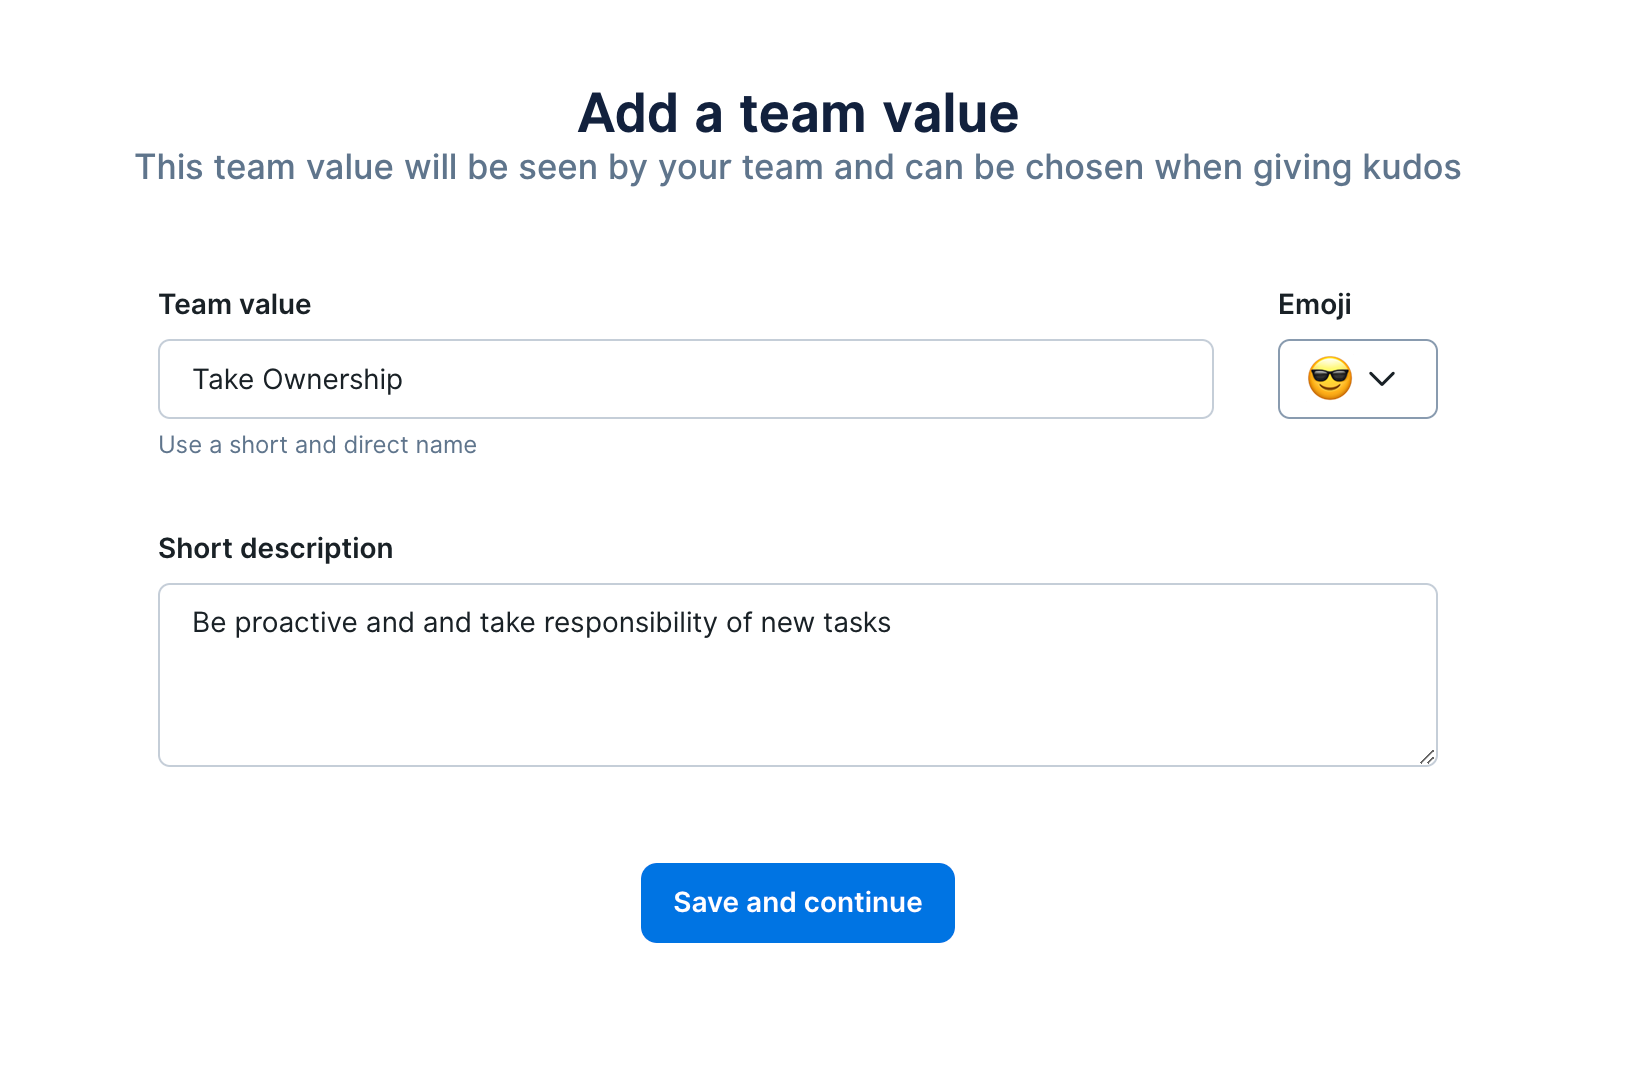This screenshot has width=1652, height=1086.
Task: Click the 'Use a short and direct name' hint
Action: [x=317, y=445]
